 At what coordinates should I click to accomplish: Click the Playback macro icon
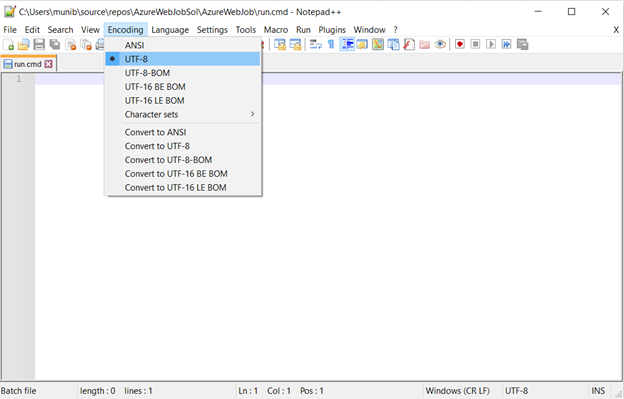click(x=491, y=45)
